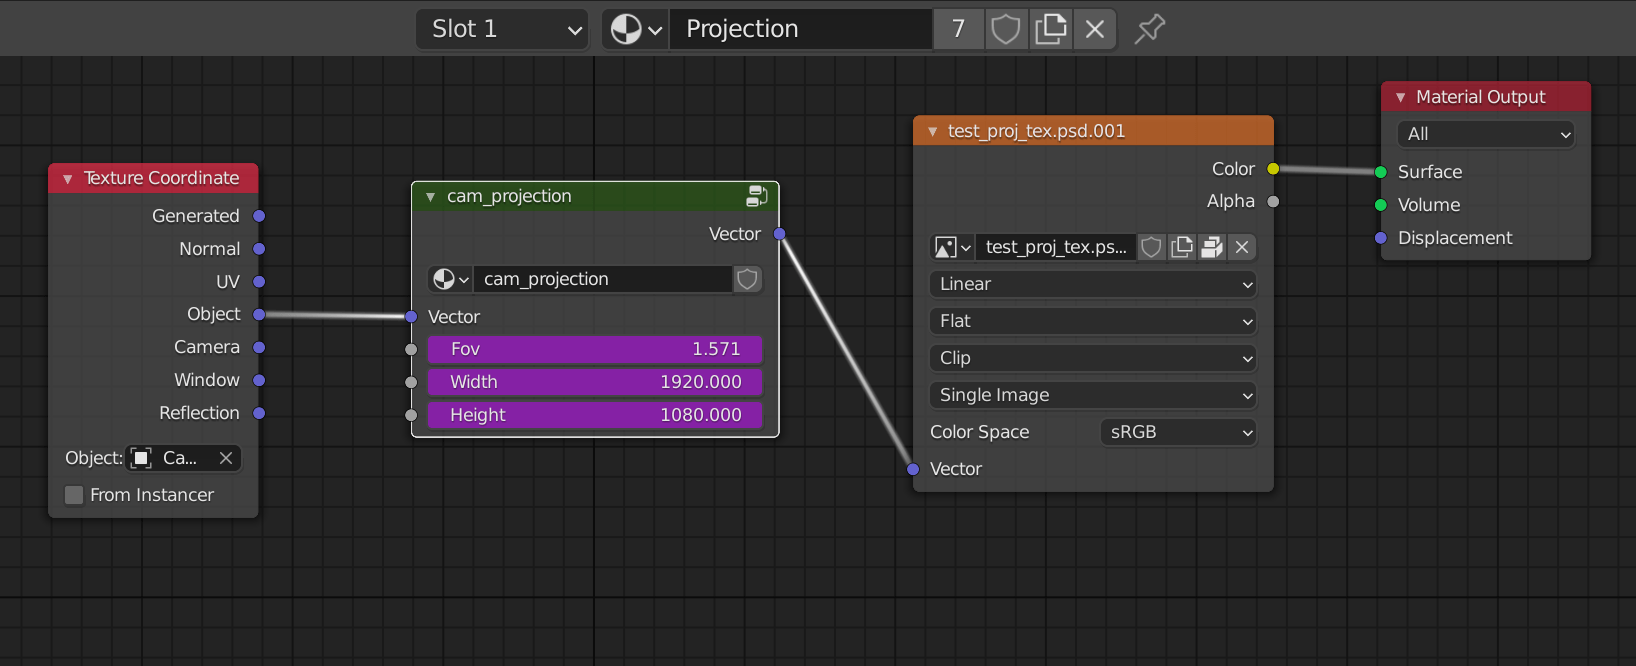This screenshot has width=1636, height=666.
Task: Toggle fake user shield for Projection material
Action: (1006, 29)
